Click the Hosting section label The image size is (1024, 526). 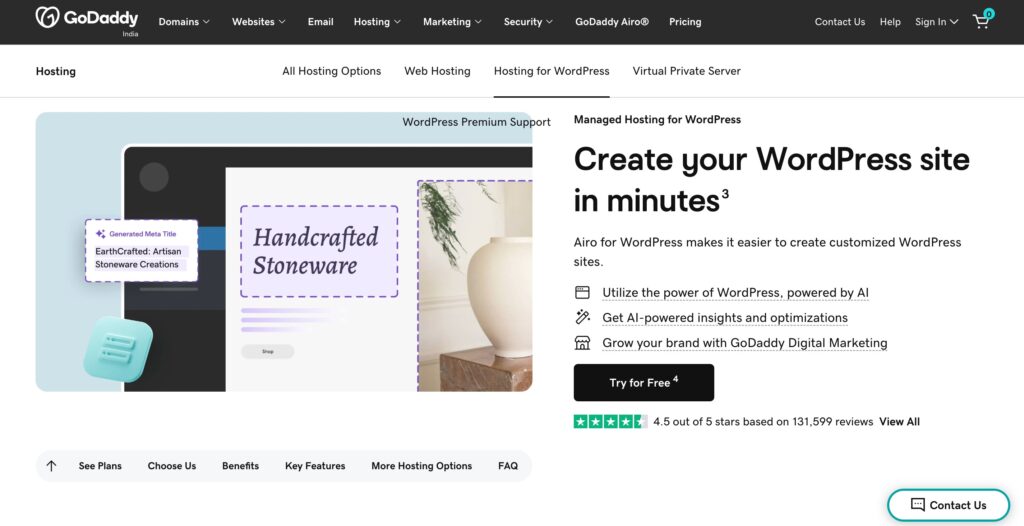(x=56, y=71)
